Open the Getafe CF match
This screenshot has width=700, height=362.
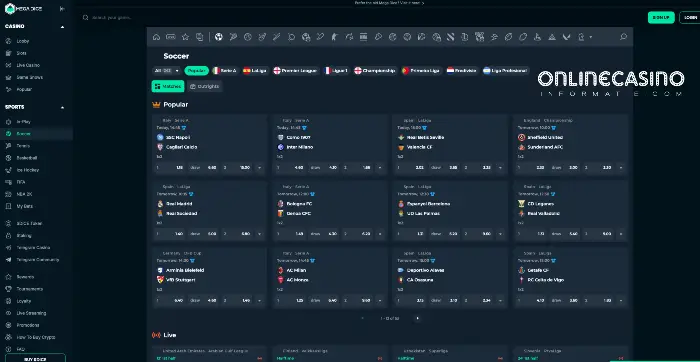click(x=538, y=270)
